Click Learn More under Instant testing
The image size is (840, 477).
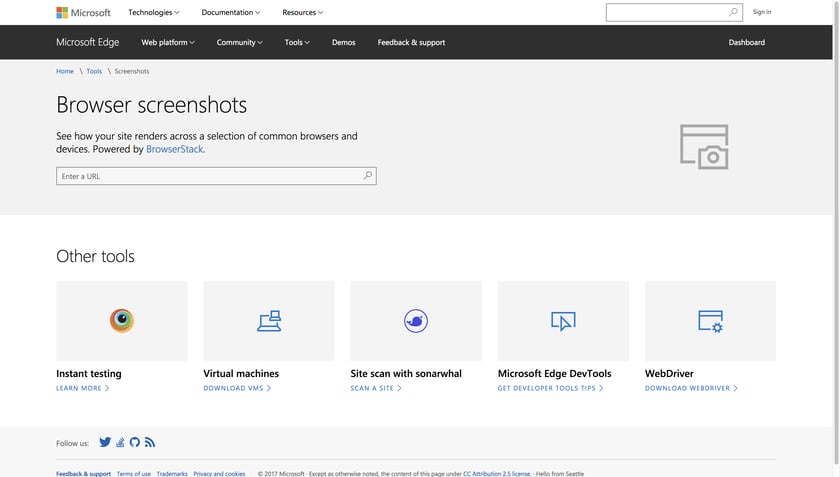pyautogui.click(x=83, y=388)
